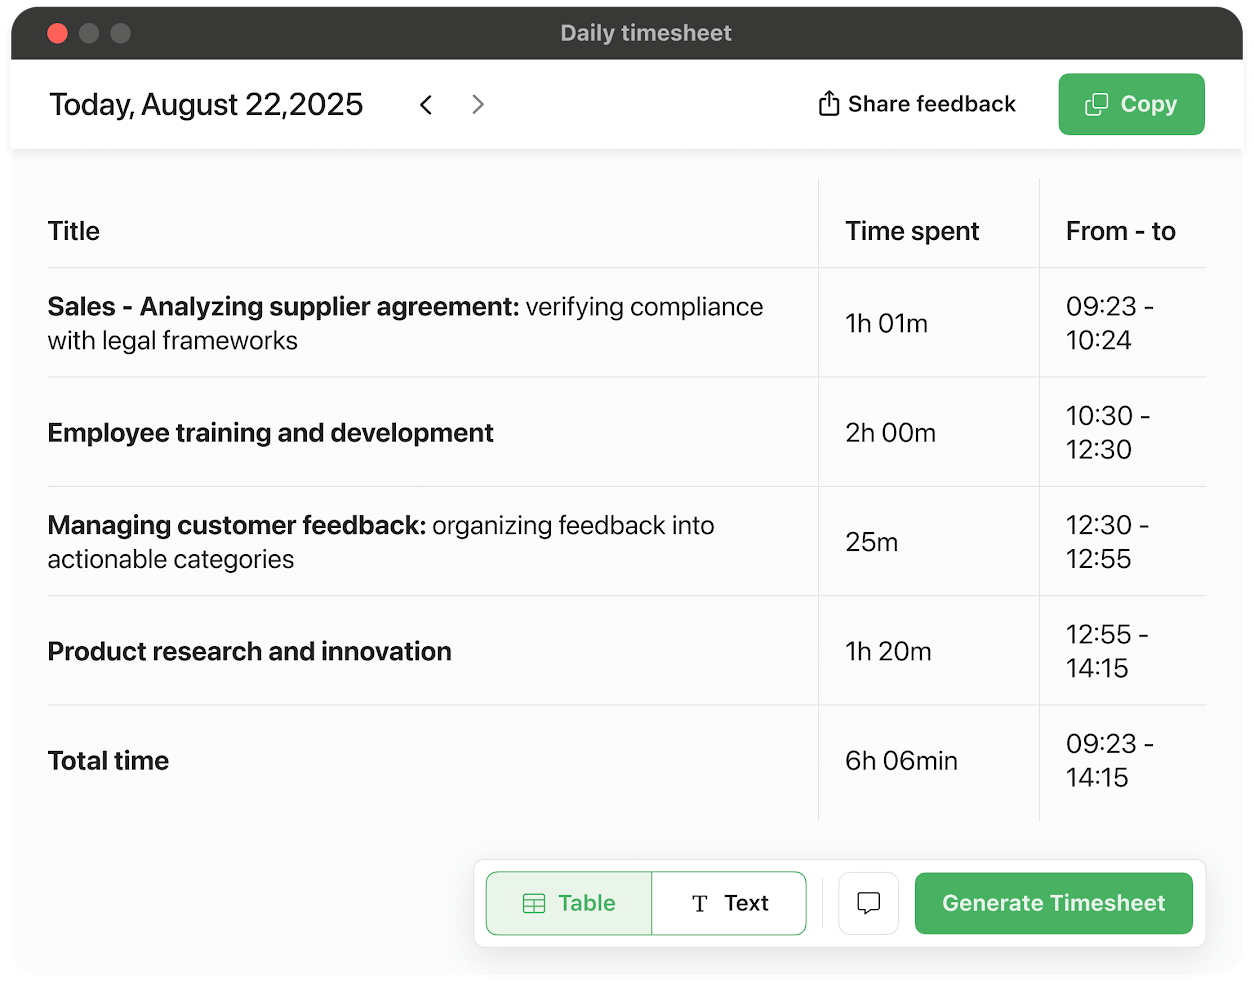Click the share icon beside Share feedback
1254x993 pixels.
click(x=829, y=104)
